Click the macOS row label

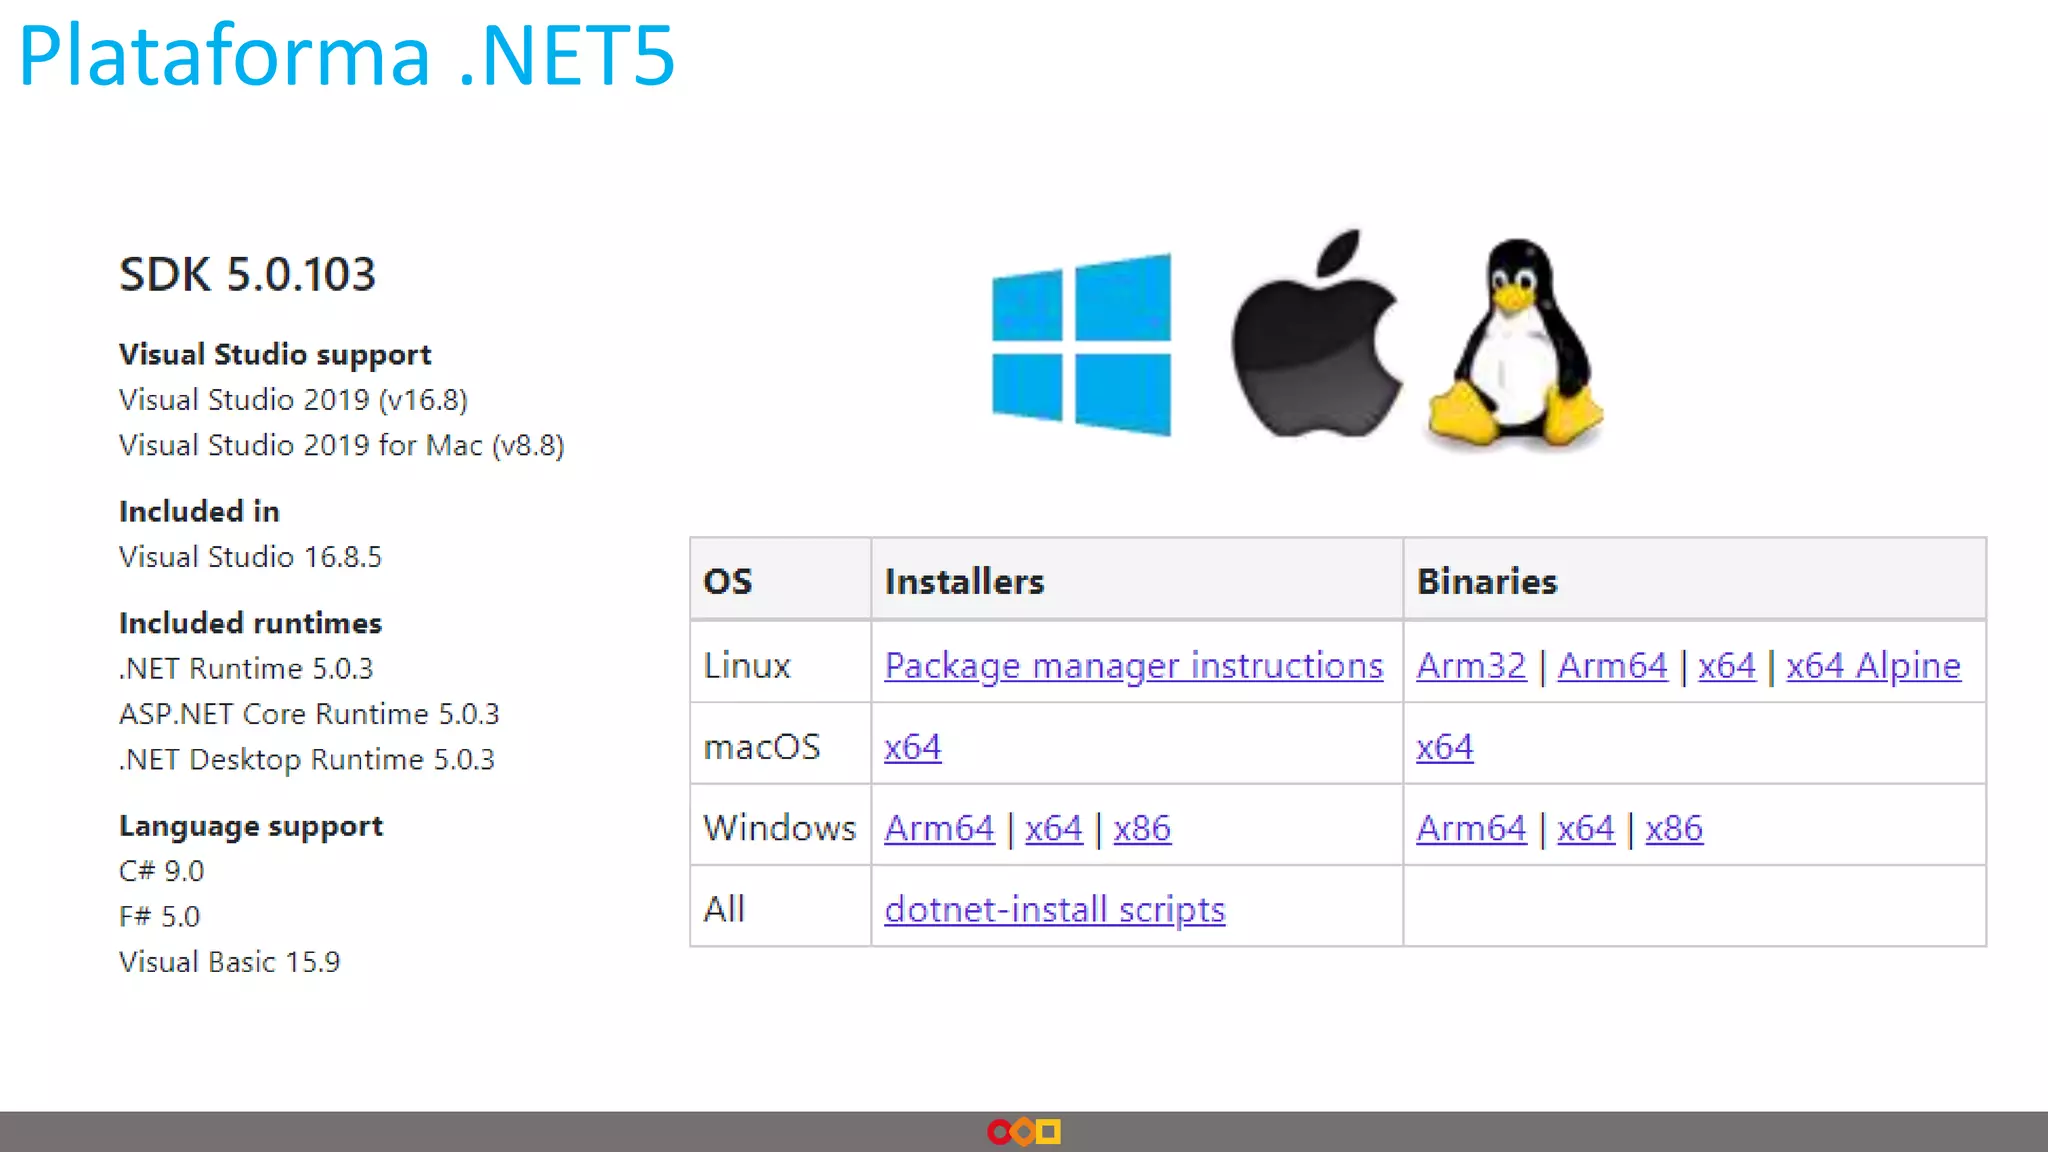[762, 747]
